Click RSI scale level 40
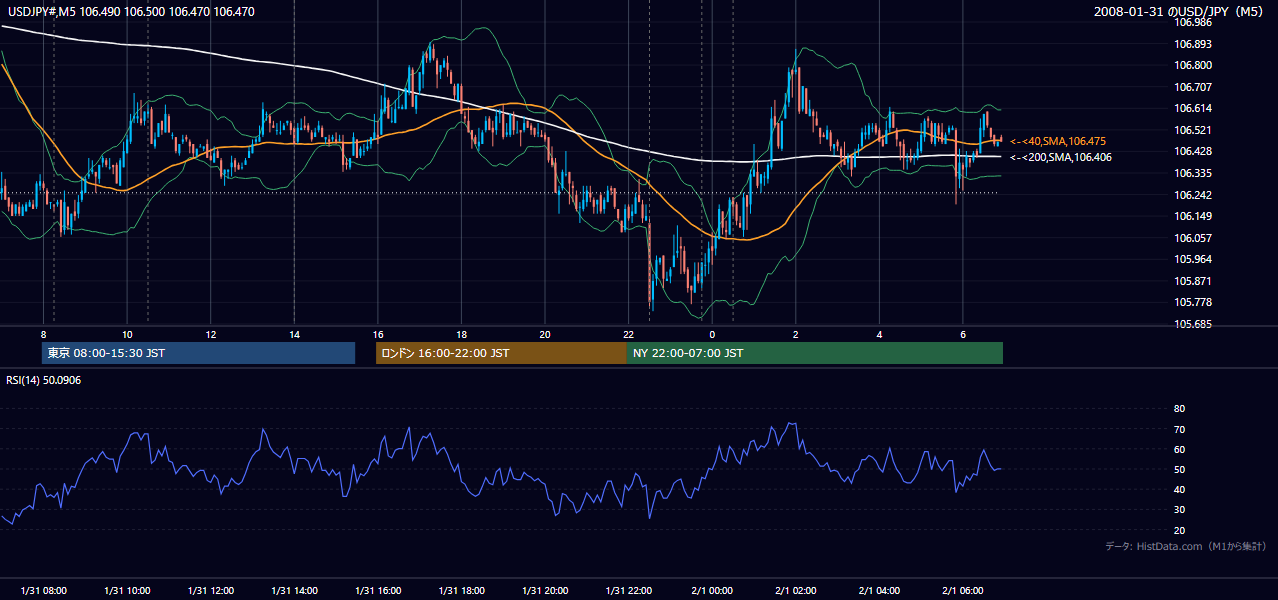 [x=1179, y=489]
